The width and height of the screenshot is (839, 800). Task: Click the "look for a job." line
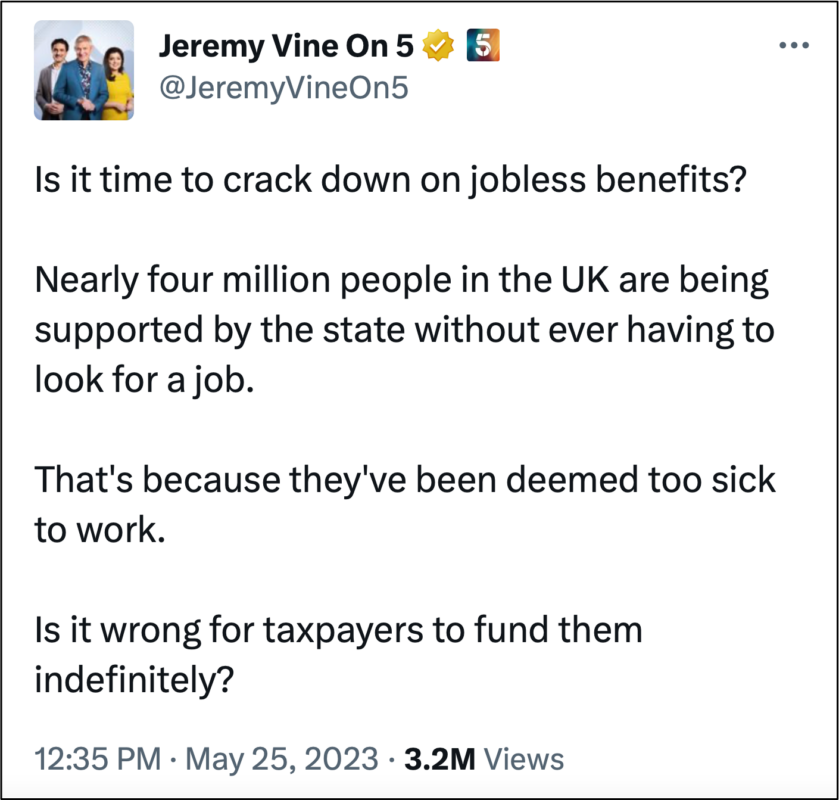click(x=138, y=380)
